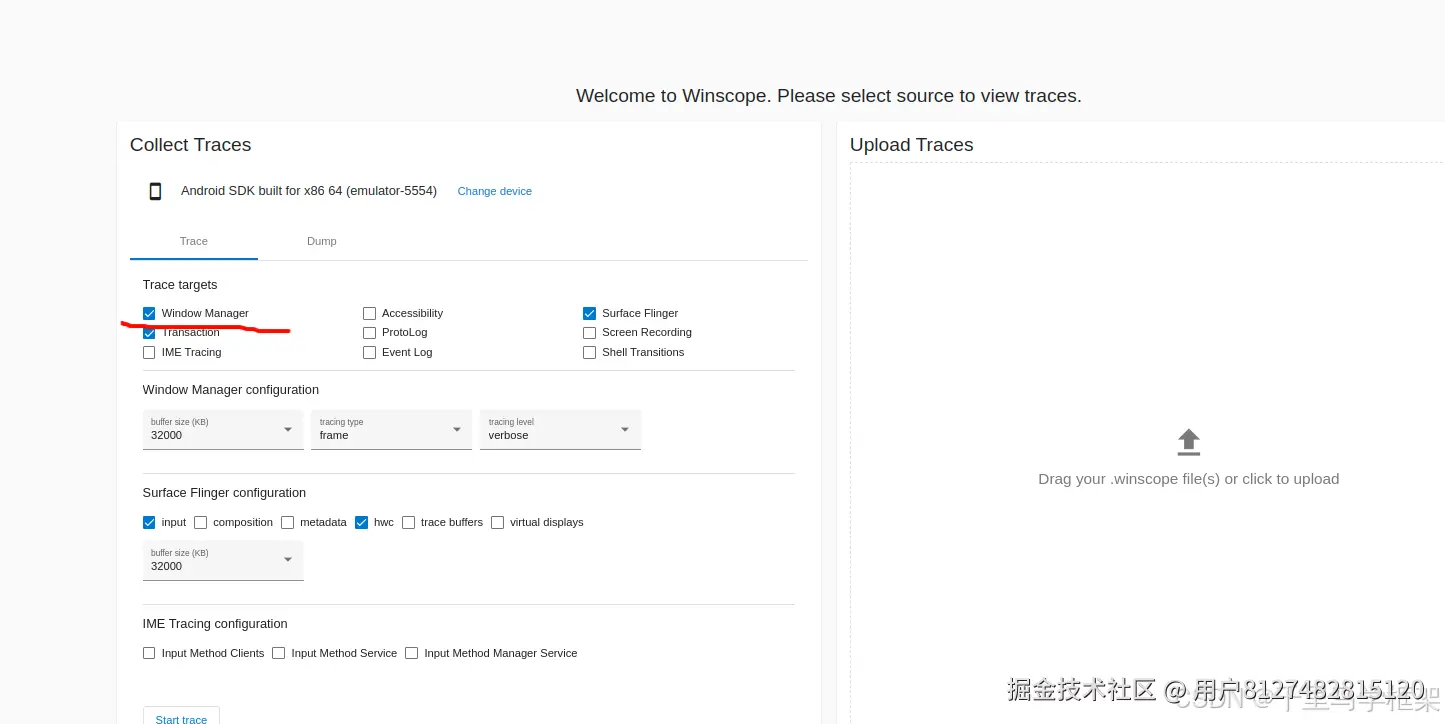1445x724 pixels.
Task: Enable IME Tracing checkbox
Action: point(149,352)
